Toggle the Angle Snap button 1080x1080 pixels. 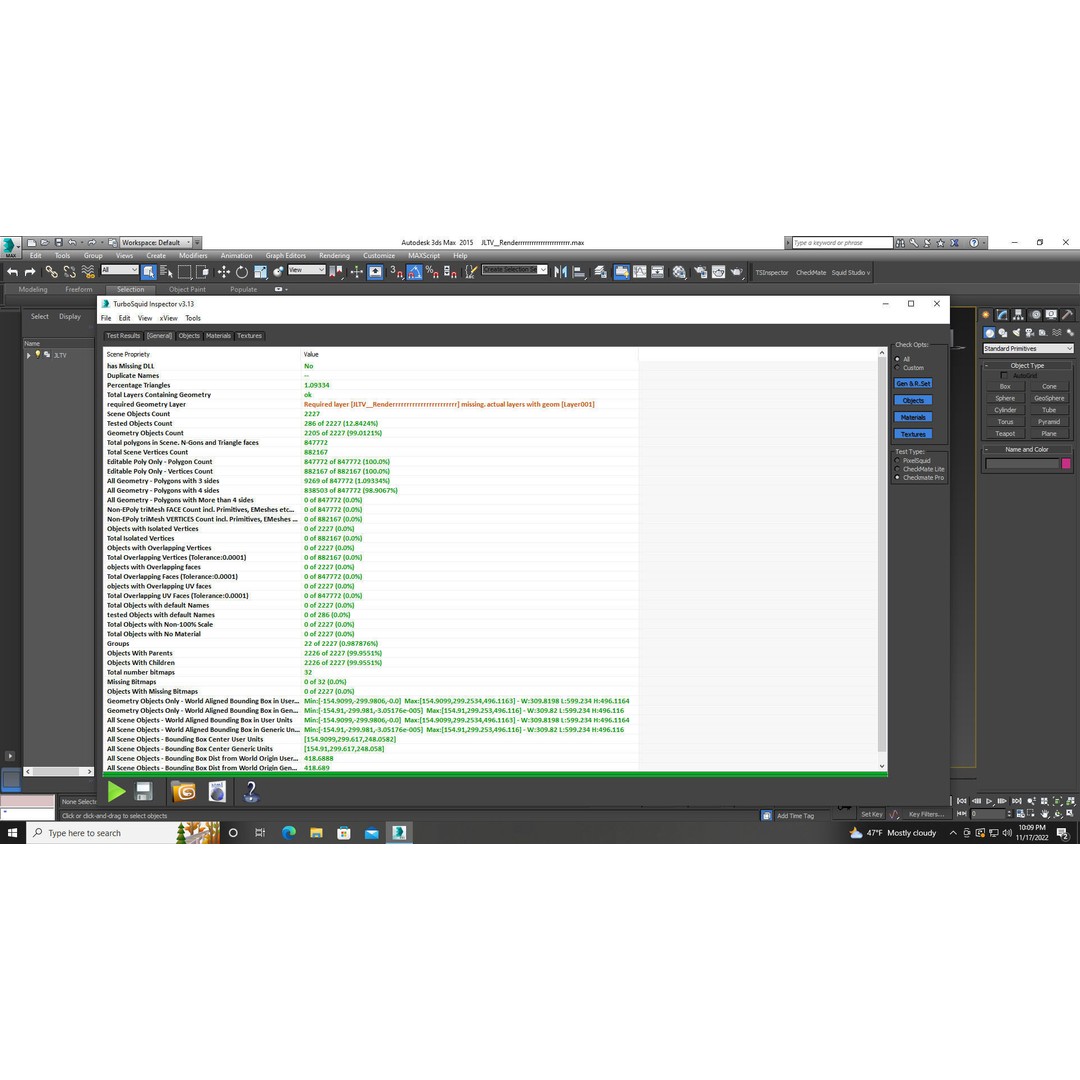click(x=414, y=272)
